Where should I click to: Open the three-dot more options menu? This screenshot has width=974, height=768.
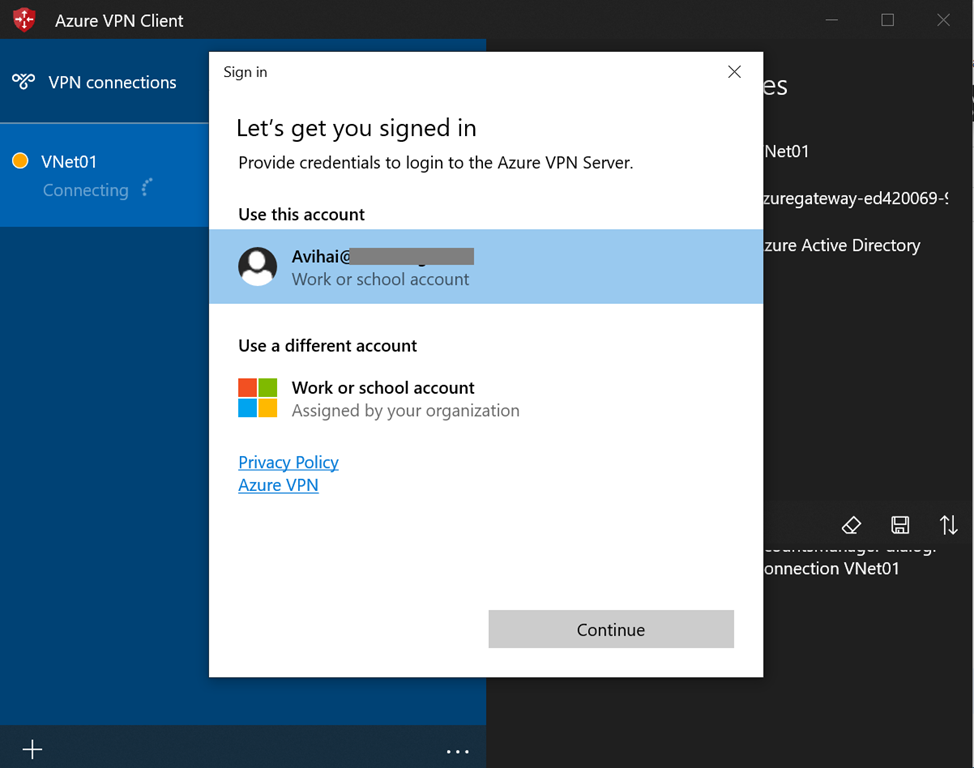coord(458,752)
